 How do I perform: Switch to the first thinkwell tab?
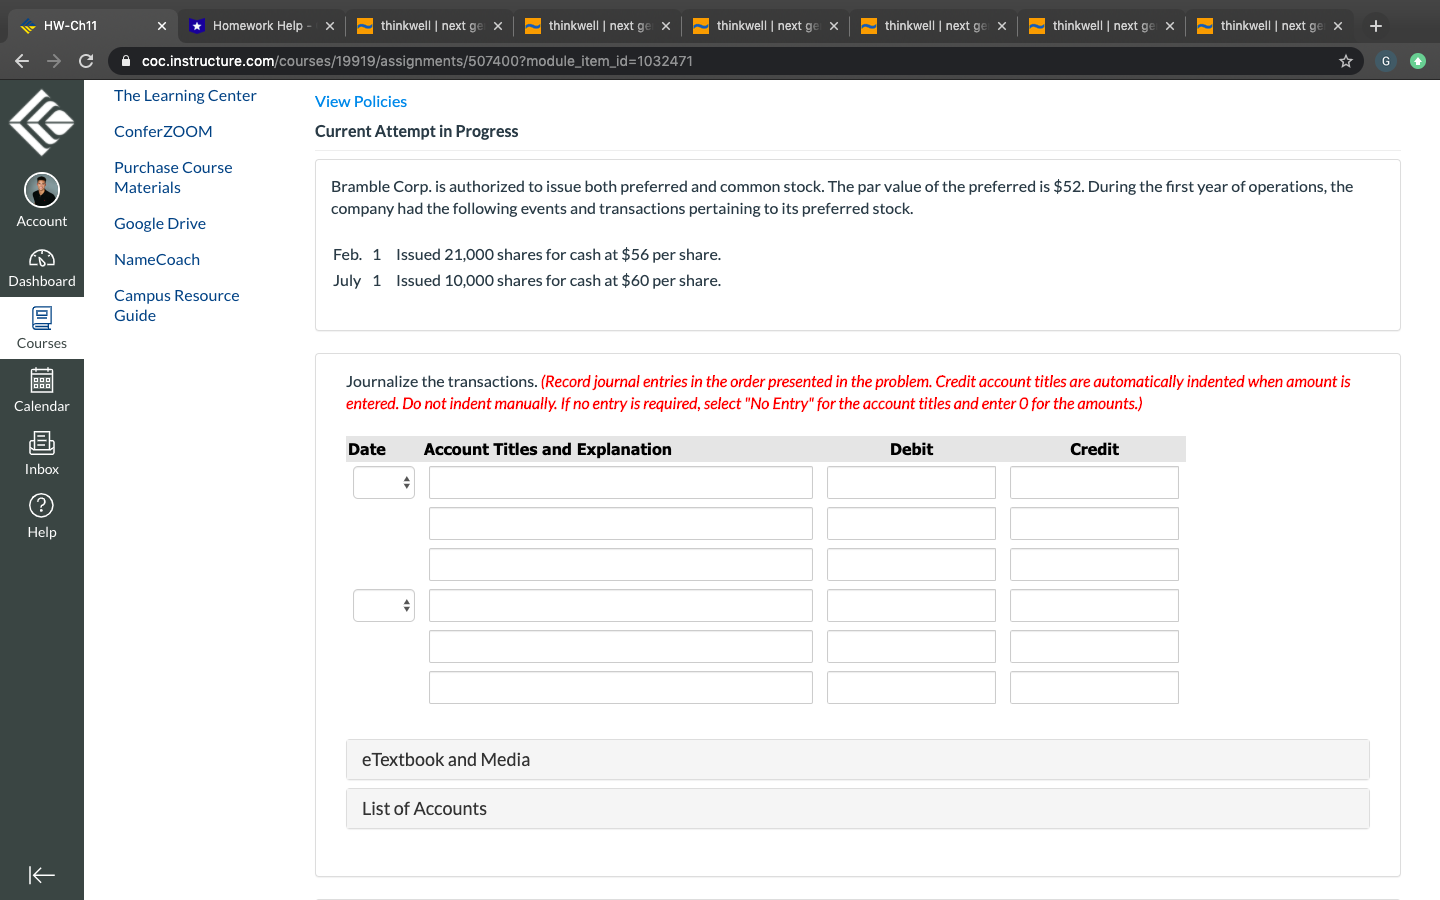point(430,26)
